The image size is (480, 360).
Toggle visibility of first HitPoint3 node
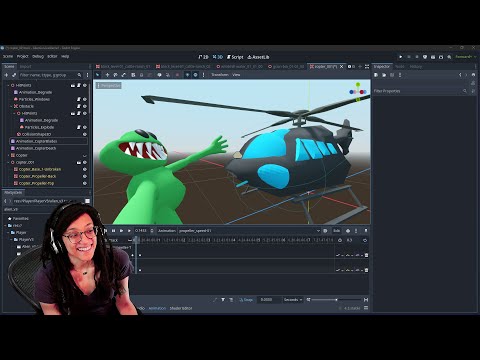coord(85,85)
